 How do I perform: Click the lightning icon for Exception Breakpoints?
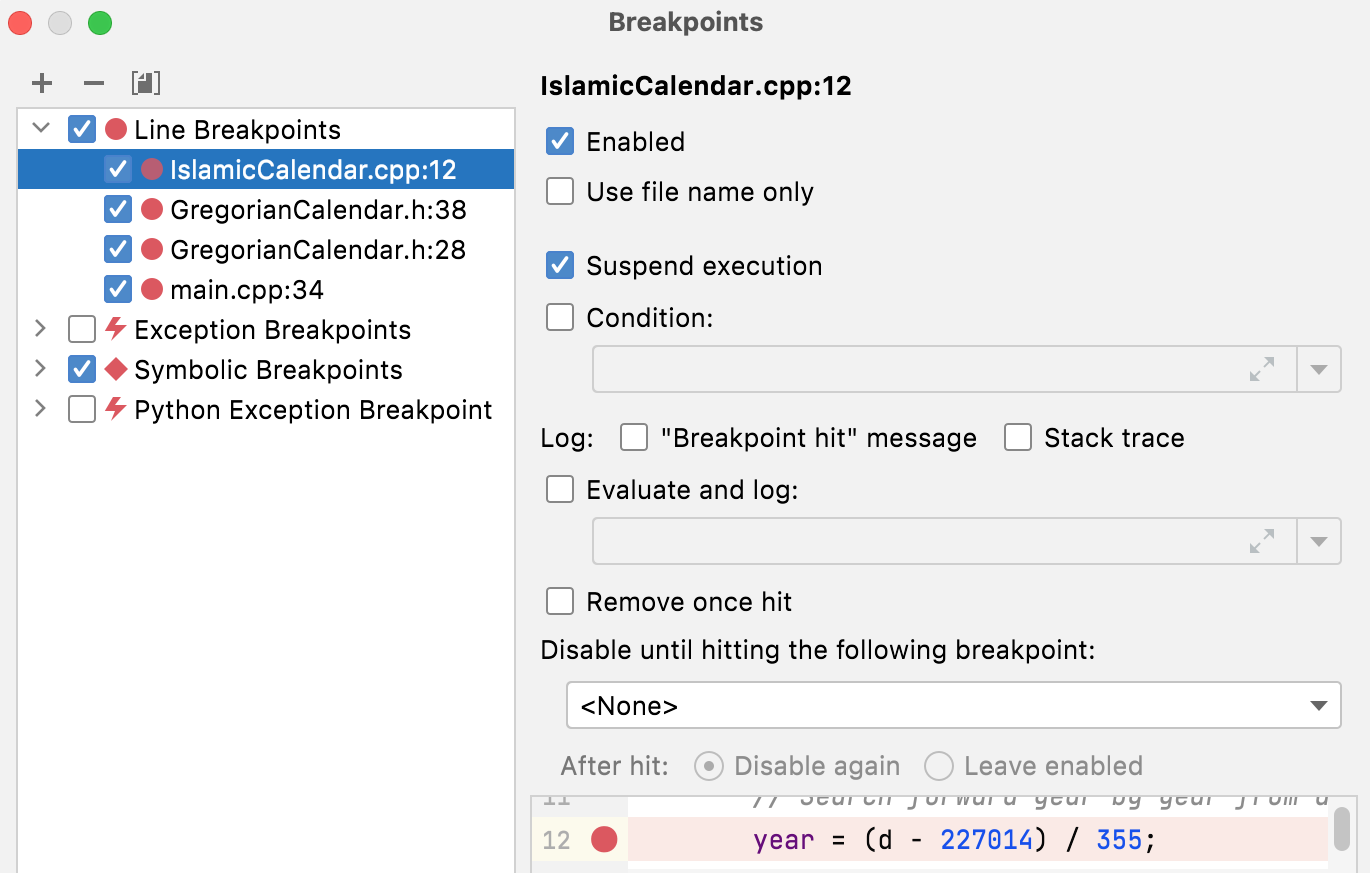pos(115,329)
